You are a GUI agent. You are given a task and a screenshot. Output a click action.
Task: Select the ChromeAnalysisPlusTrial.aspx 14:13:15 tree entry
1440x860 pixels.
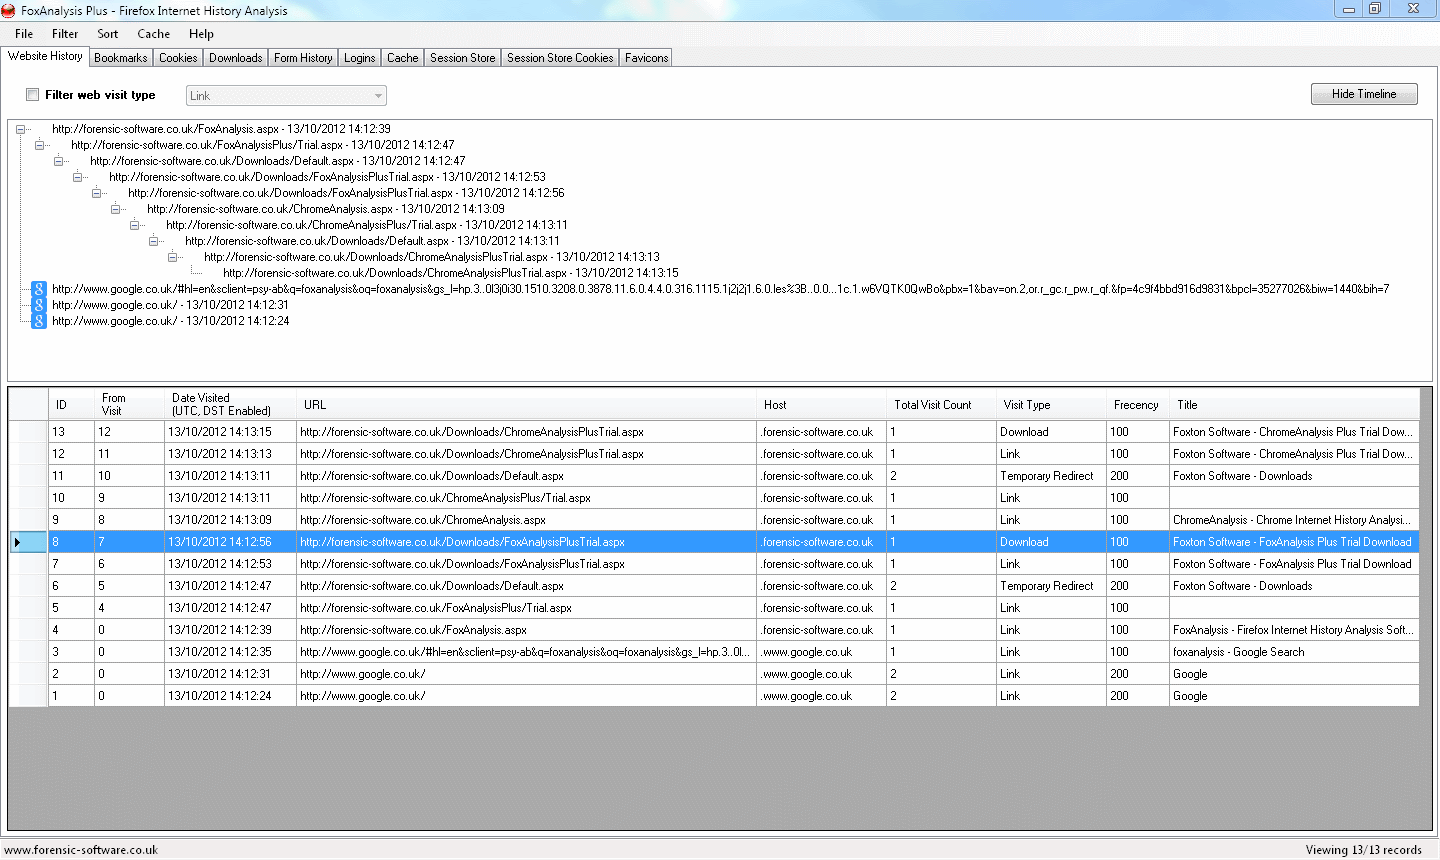click(451, 273)
